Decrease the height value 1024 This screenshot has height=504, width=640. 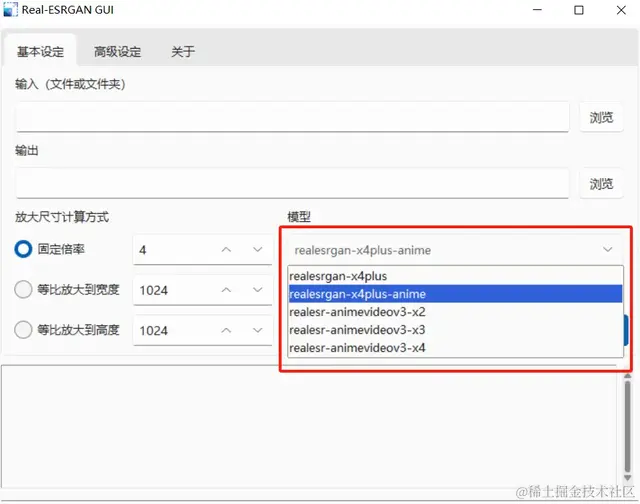click(x=258, y=330)
